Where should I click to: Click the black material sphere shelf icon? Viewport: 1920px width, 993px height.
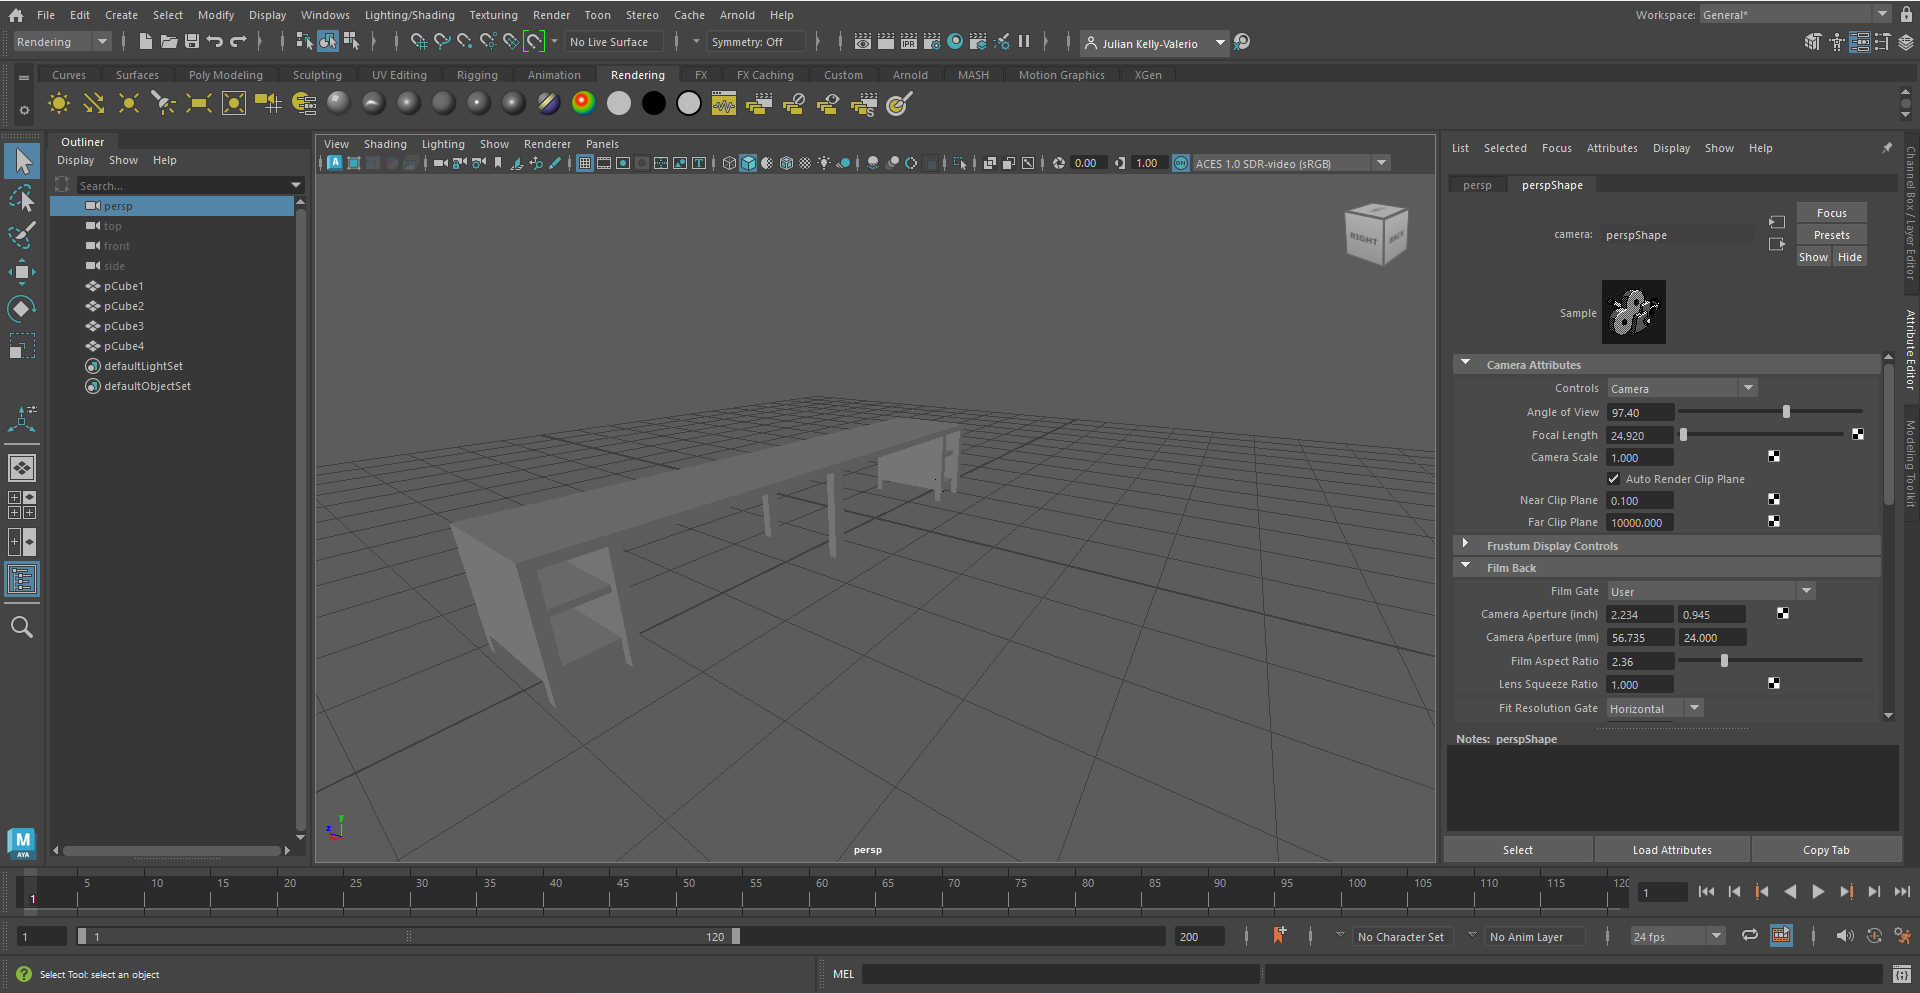654,104
